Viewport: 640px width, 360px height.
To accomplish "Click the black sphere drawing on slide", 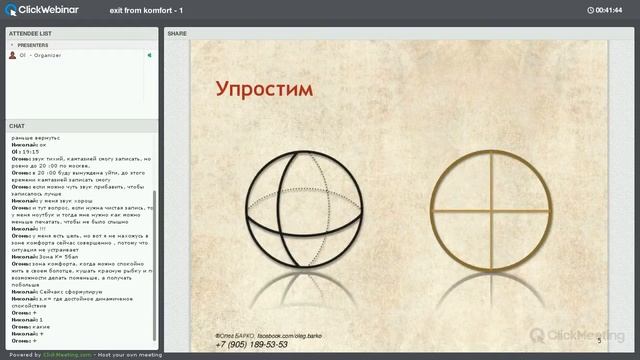I will tap(304, 209).
